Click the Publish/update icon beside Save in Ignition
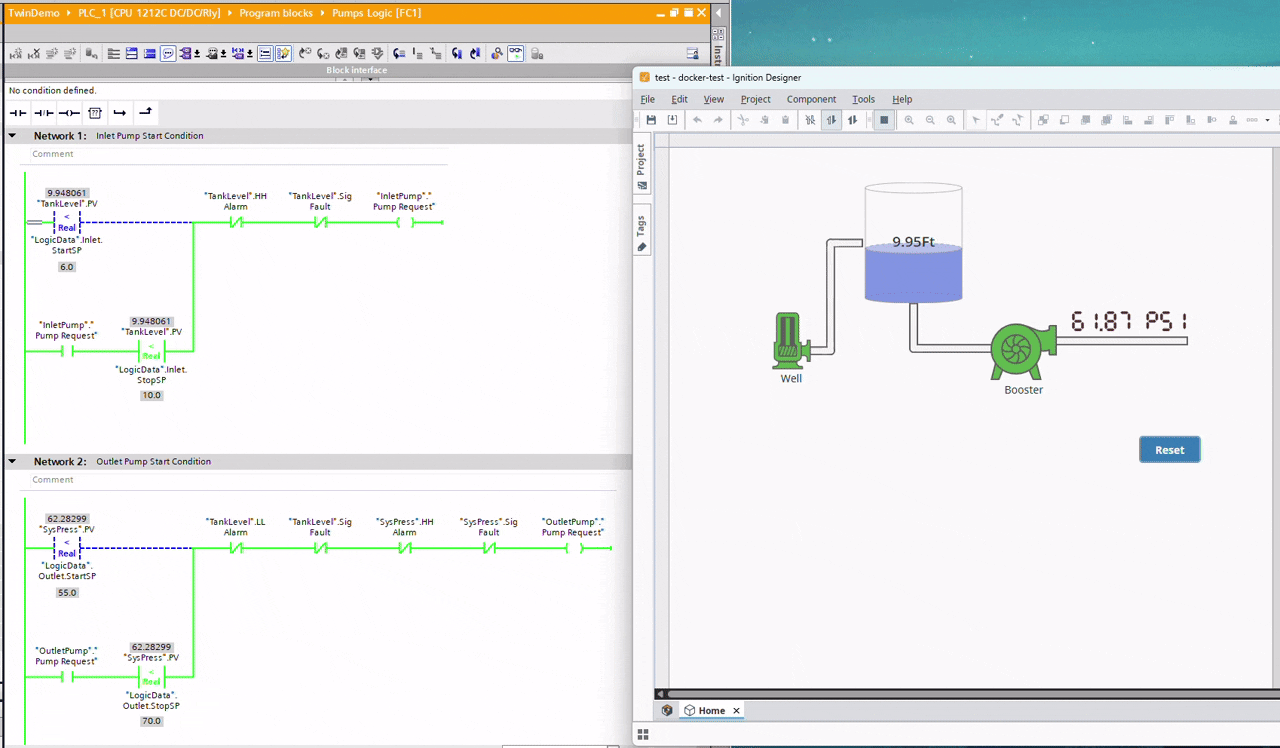This screenshot has width=1280, height=748. click(x=672, y=120)
